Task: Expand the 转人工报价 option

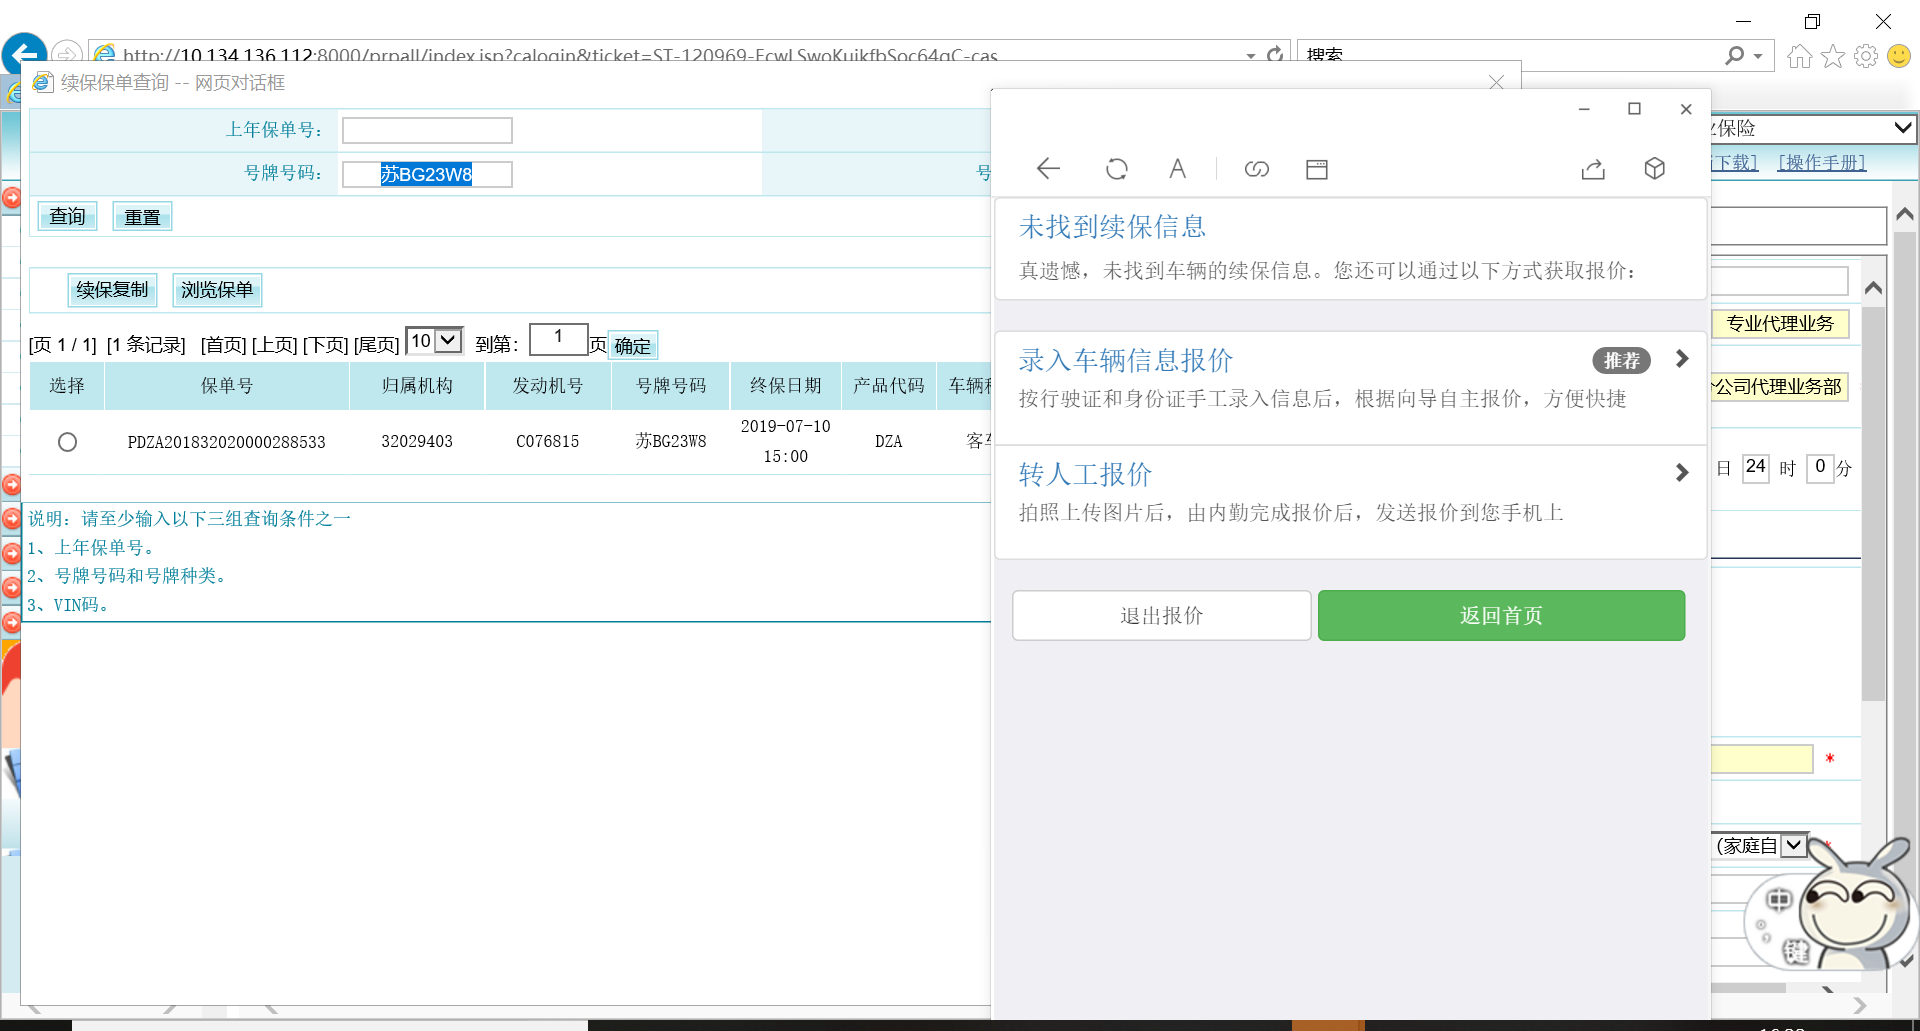Action: click(x=1681, y=473)
